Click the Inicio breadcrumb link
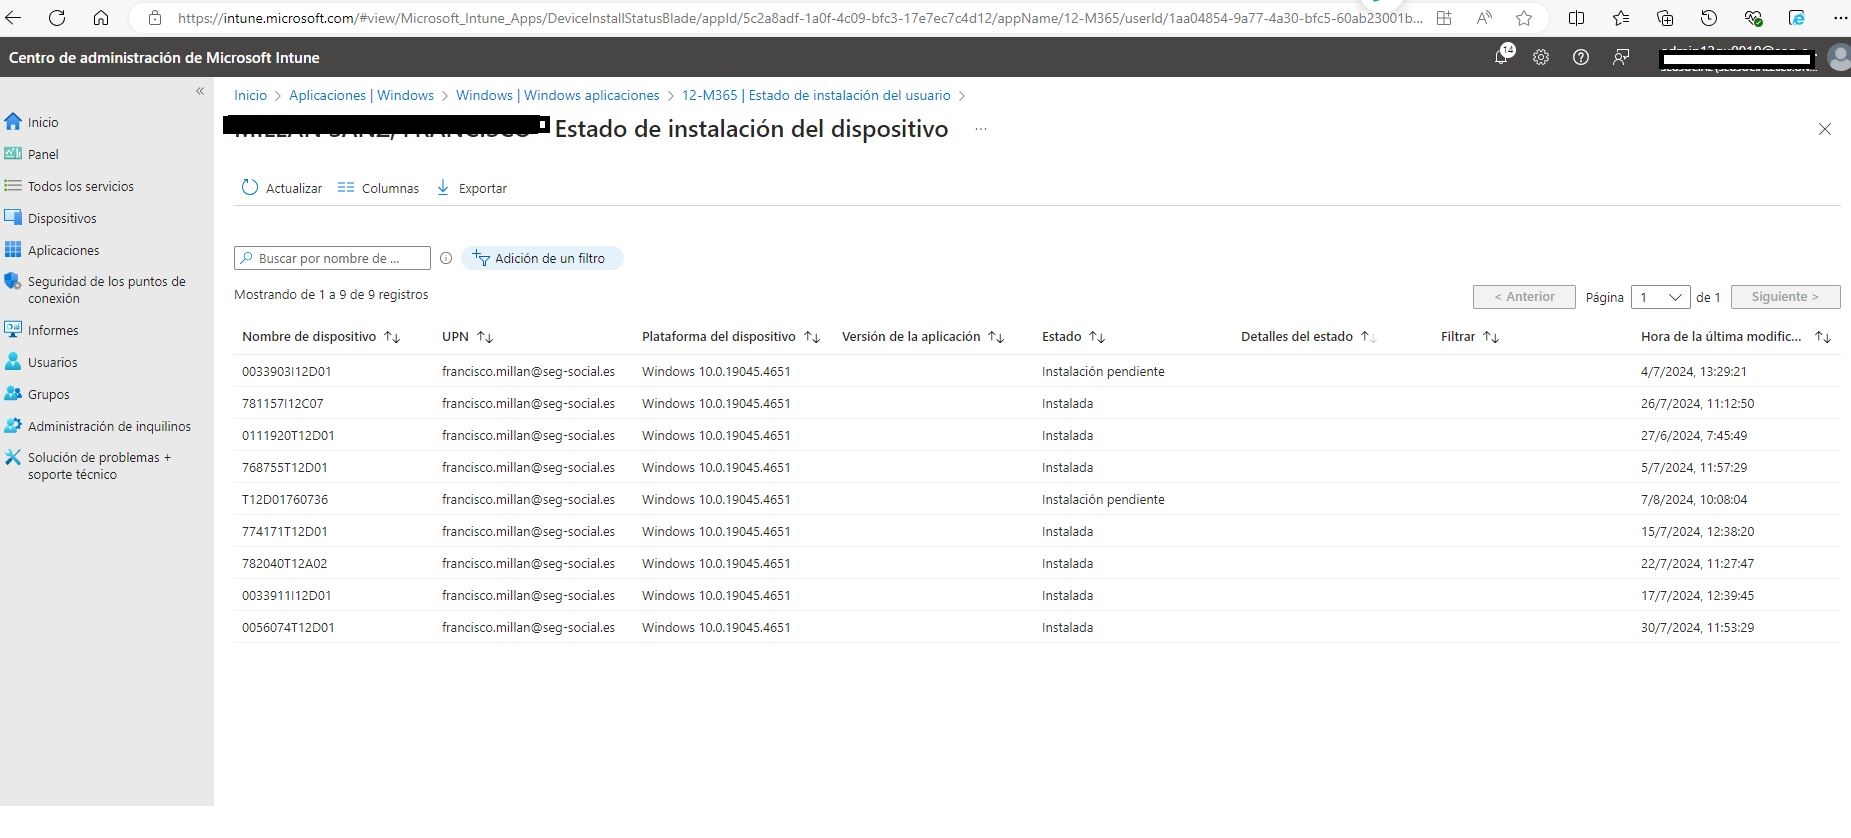The width and height of the screenshot is (1851, 838). (x=250, y=95)
